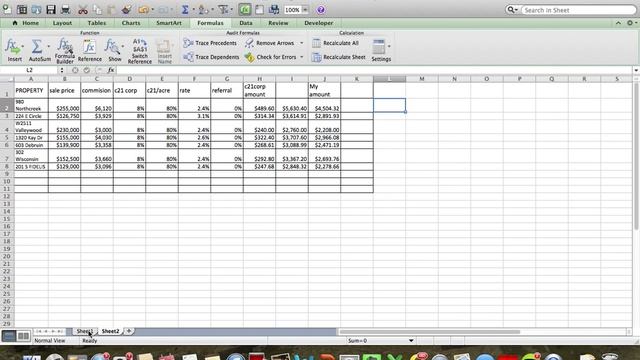
Task: Expand the AutoSum ribbon dropdown arrow
Action: coord(49,47)
